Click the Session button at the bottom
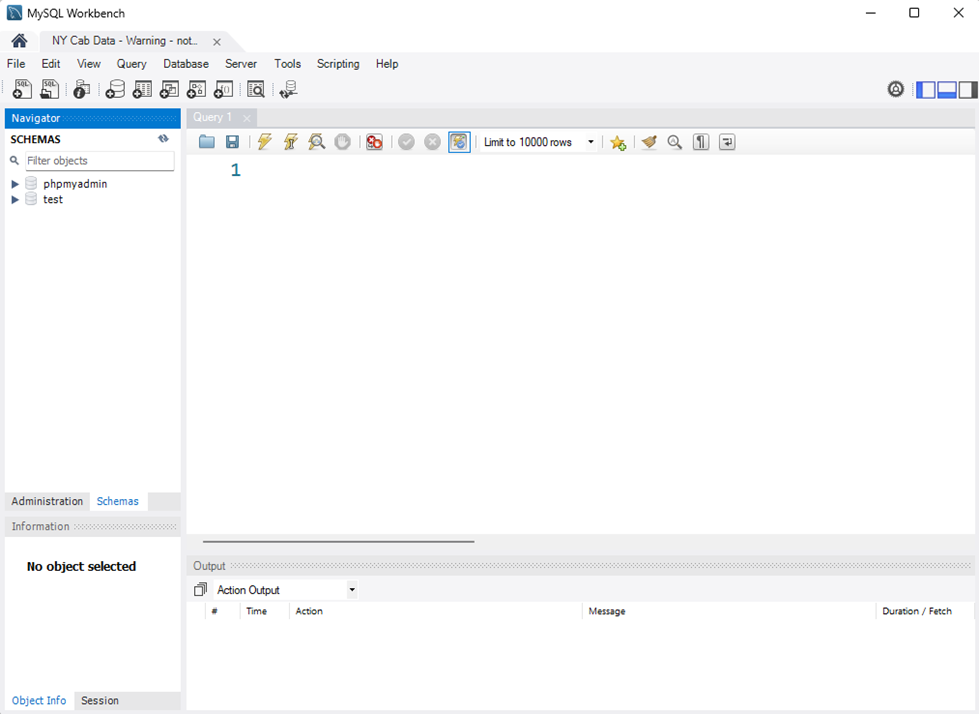Viewport: 979px width, 714px height. click(99, 700)
